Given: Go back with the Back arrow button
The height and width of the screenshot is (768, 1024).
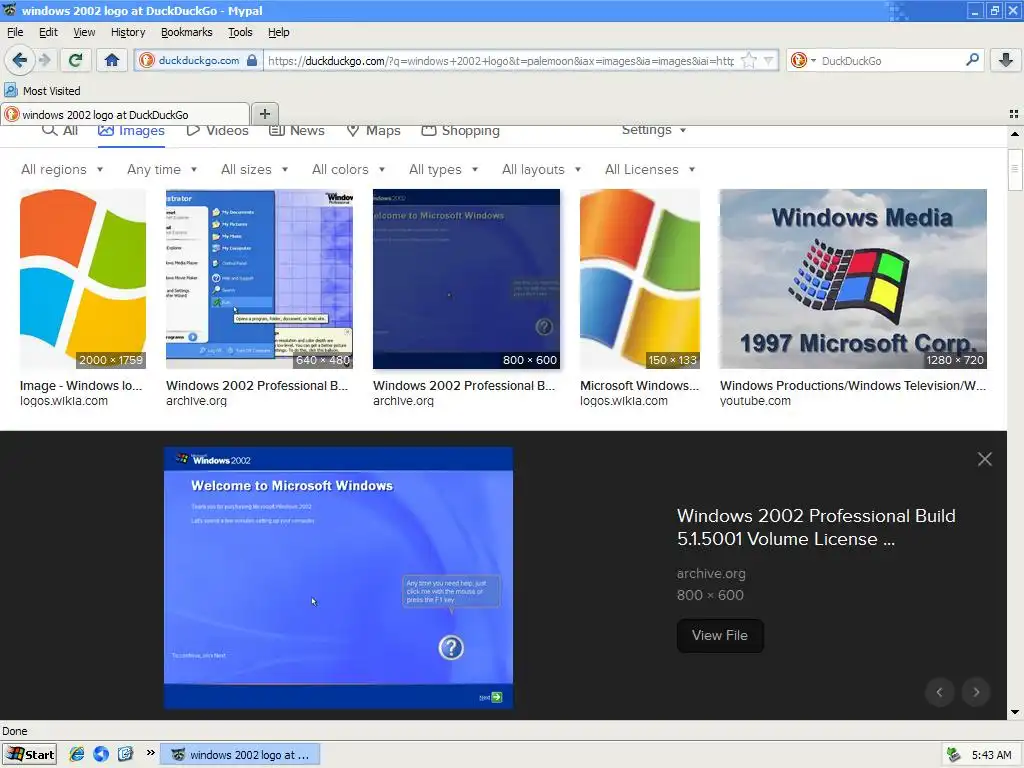Looking at the screenshot, I should pyautogui.click(x=20, y=60).
